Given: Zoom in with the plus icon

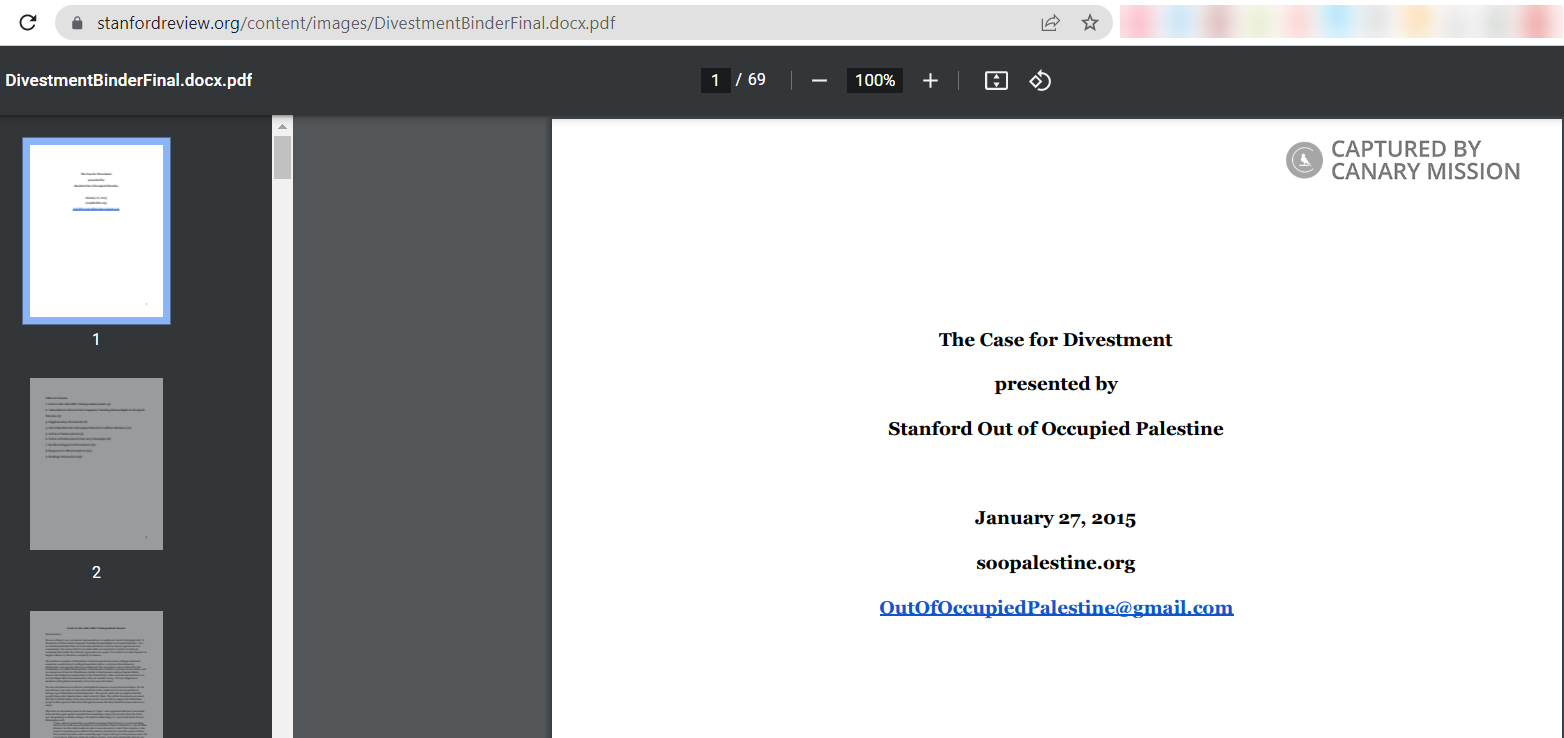Looking at the screenshot, I should 930,81.
